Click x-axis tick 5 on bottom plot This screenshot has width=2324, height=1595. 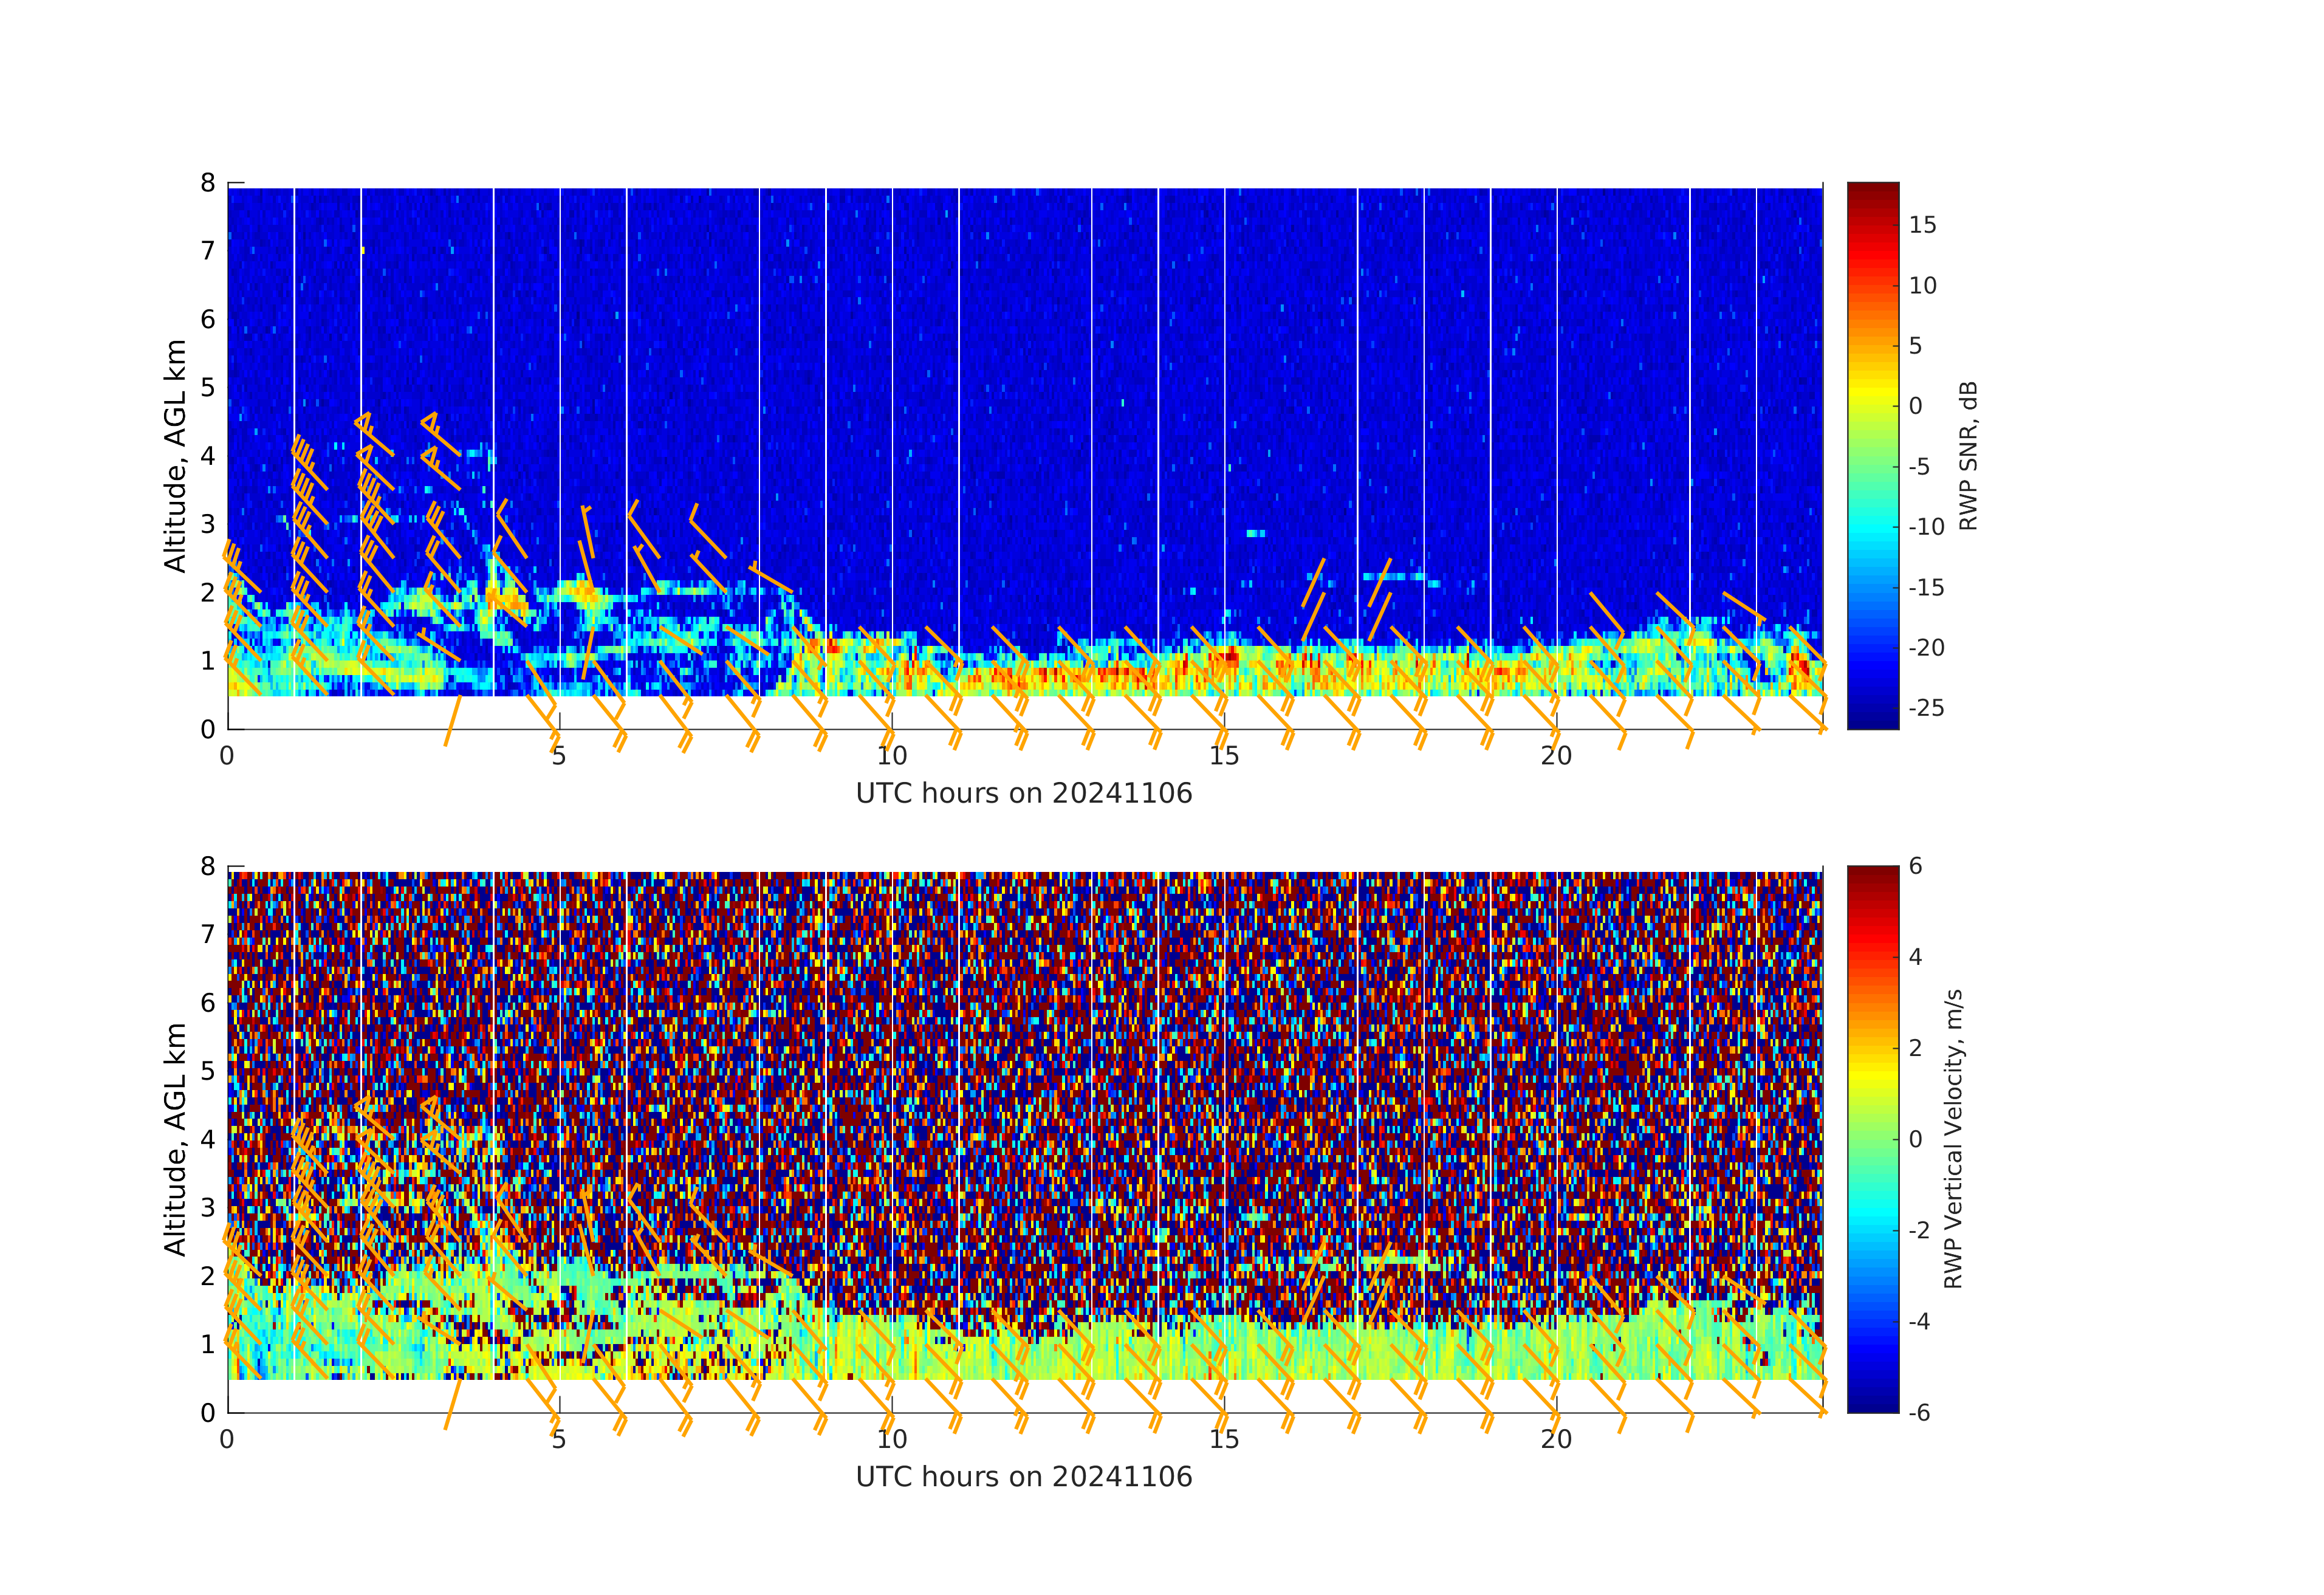[559, 1439]
